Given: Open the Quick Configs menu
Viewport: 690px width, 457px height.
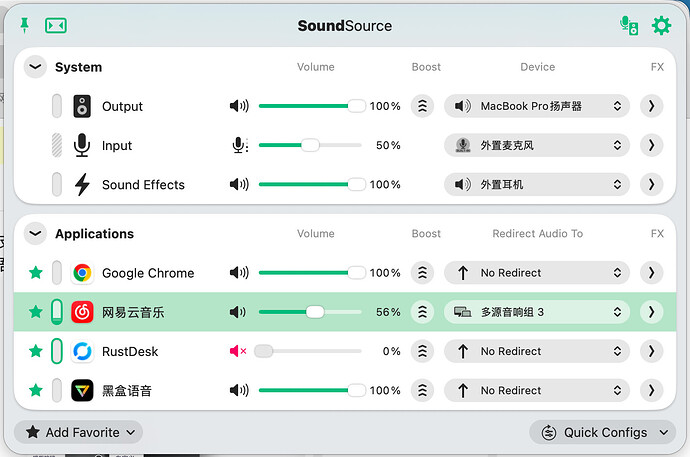Looking at the screenshot, I should [602, 432].
